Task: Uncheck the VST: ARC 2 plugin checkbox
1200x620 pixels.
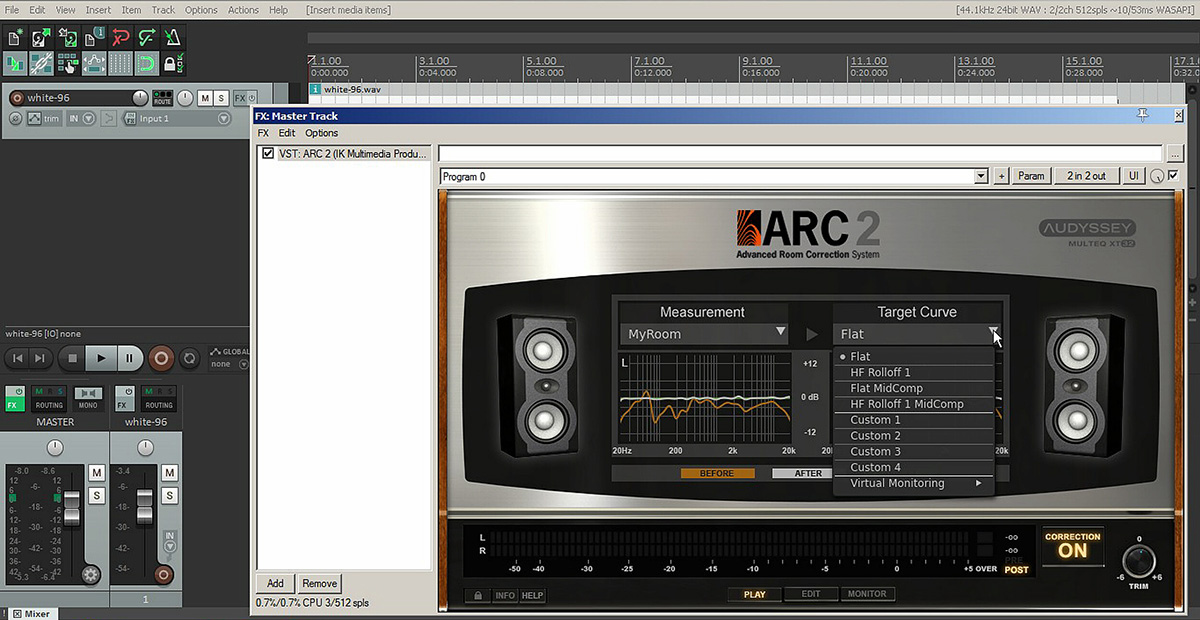Action: click(x=268, y=153)
